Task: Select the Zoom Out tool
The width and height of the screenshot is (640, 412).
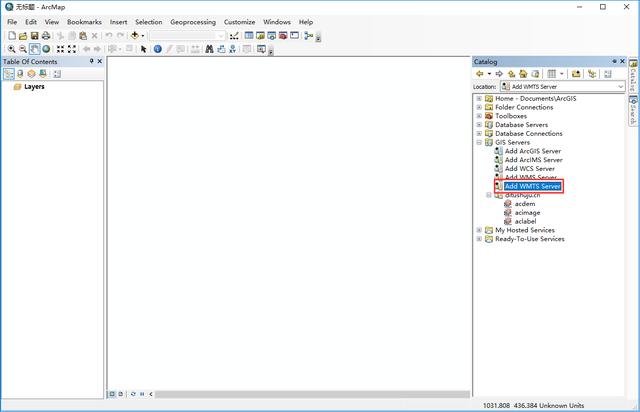Action: tap(23, 49)
